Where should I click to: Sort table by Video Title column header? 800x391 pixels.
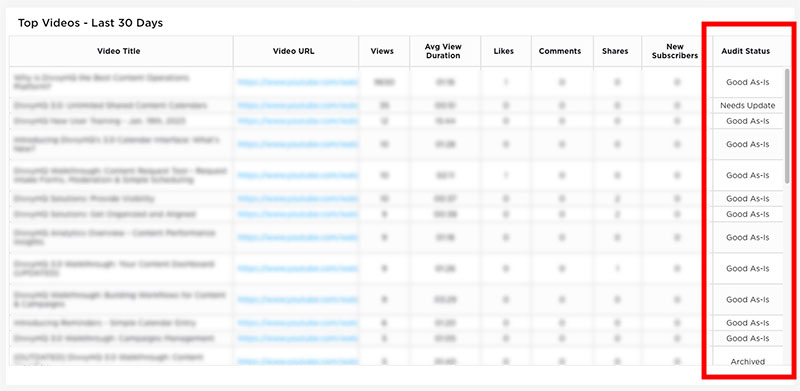tap(118, 51)
